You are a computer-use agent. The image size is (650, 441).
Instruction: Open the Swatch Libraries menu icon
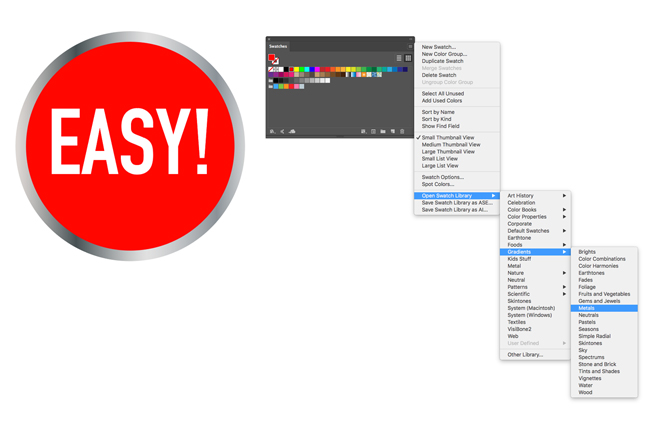(272, 131)
